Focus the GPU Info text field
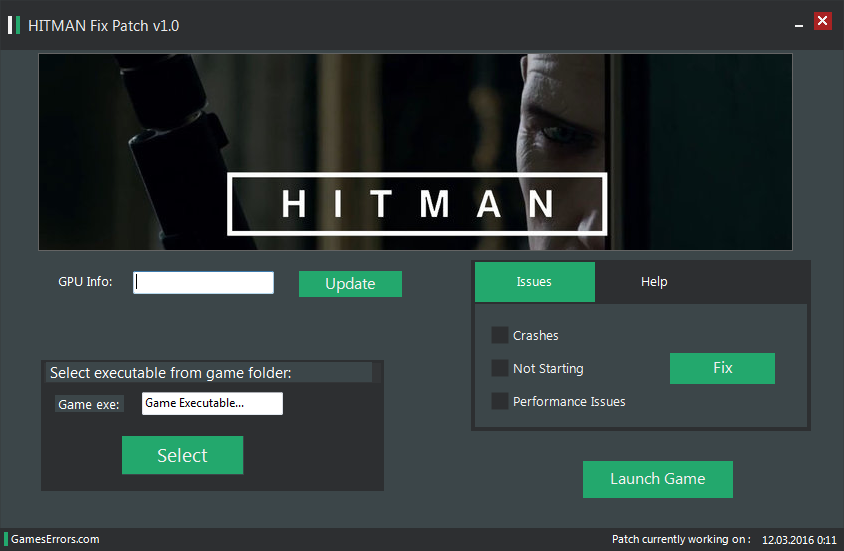 pyautogui.click(x=203, y=282)
